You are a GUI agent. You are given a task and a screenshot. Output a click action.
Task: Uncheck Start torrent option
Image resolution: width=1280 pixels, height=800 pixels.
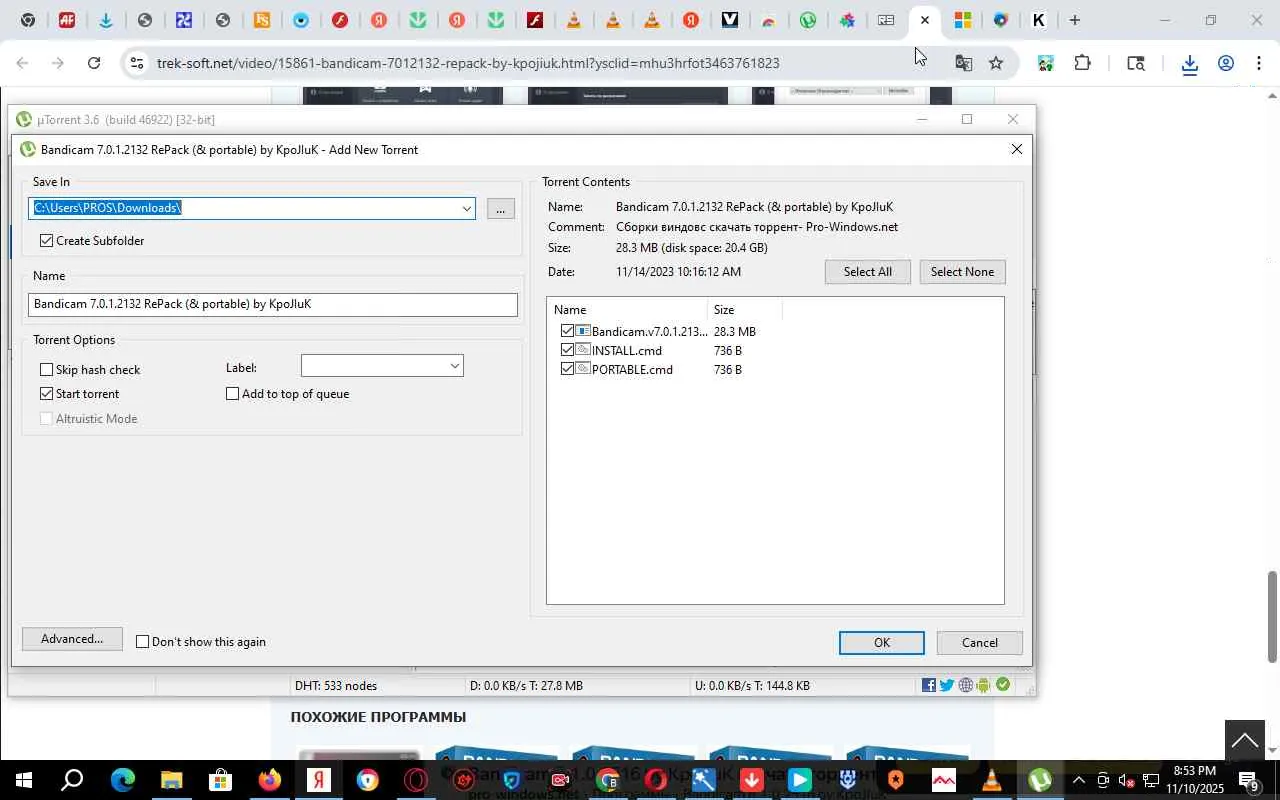coord(46,394)
